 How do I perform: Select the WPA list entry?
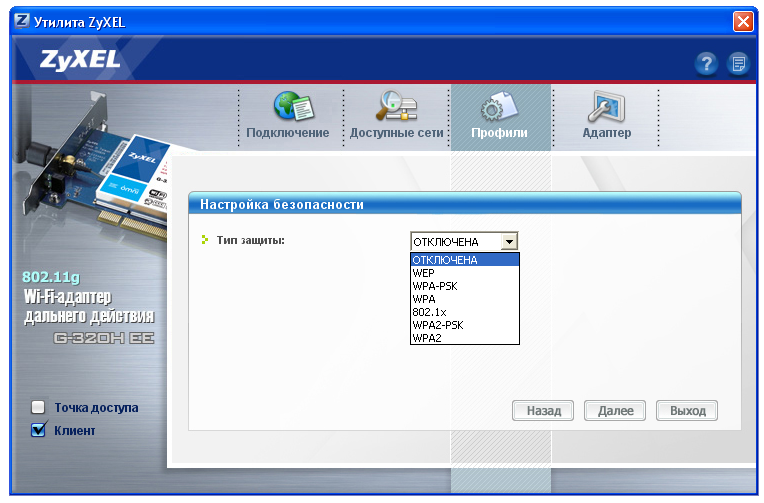[465, 299]
